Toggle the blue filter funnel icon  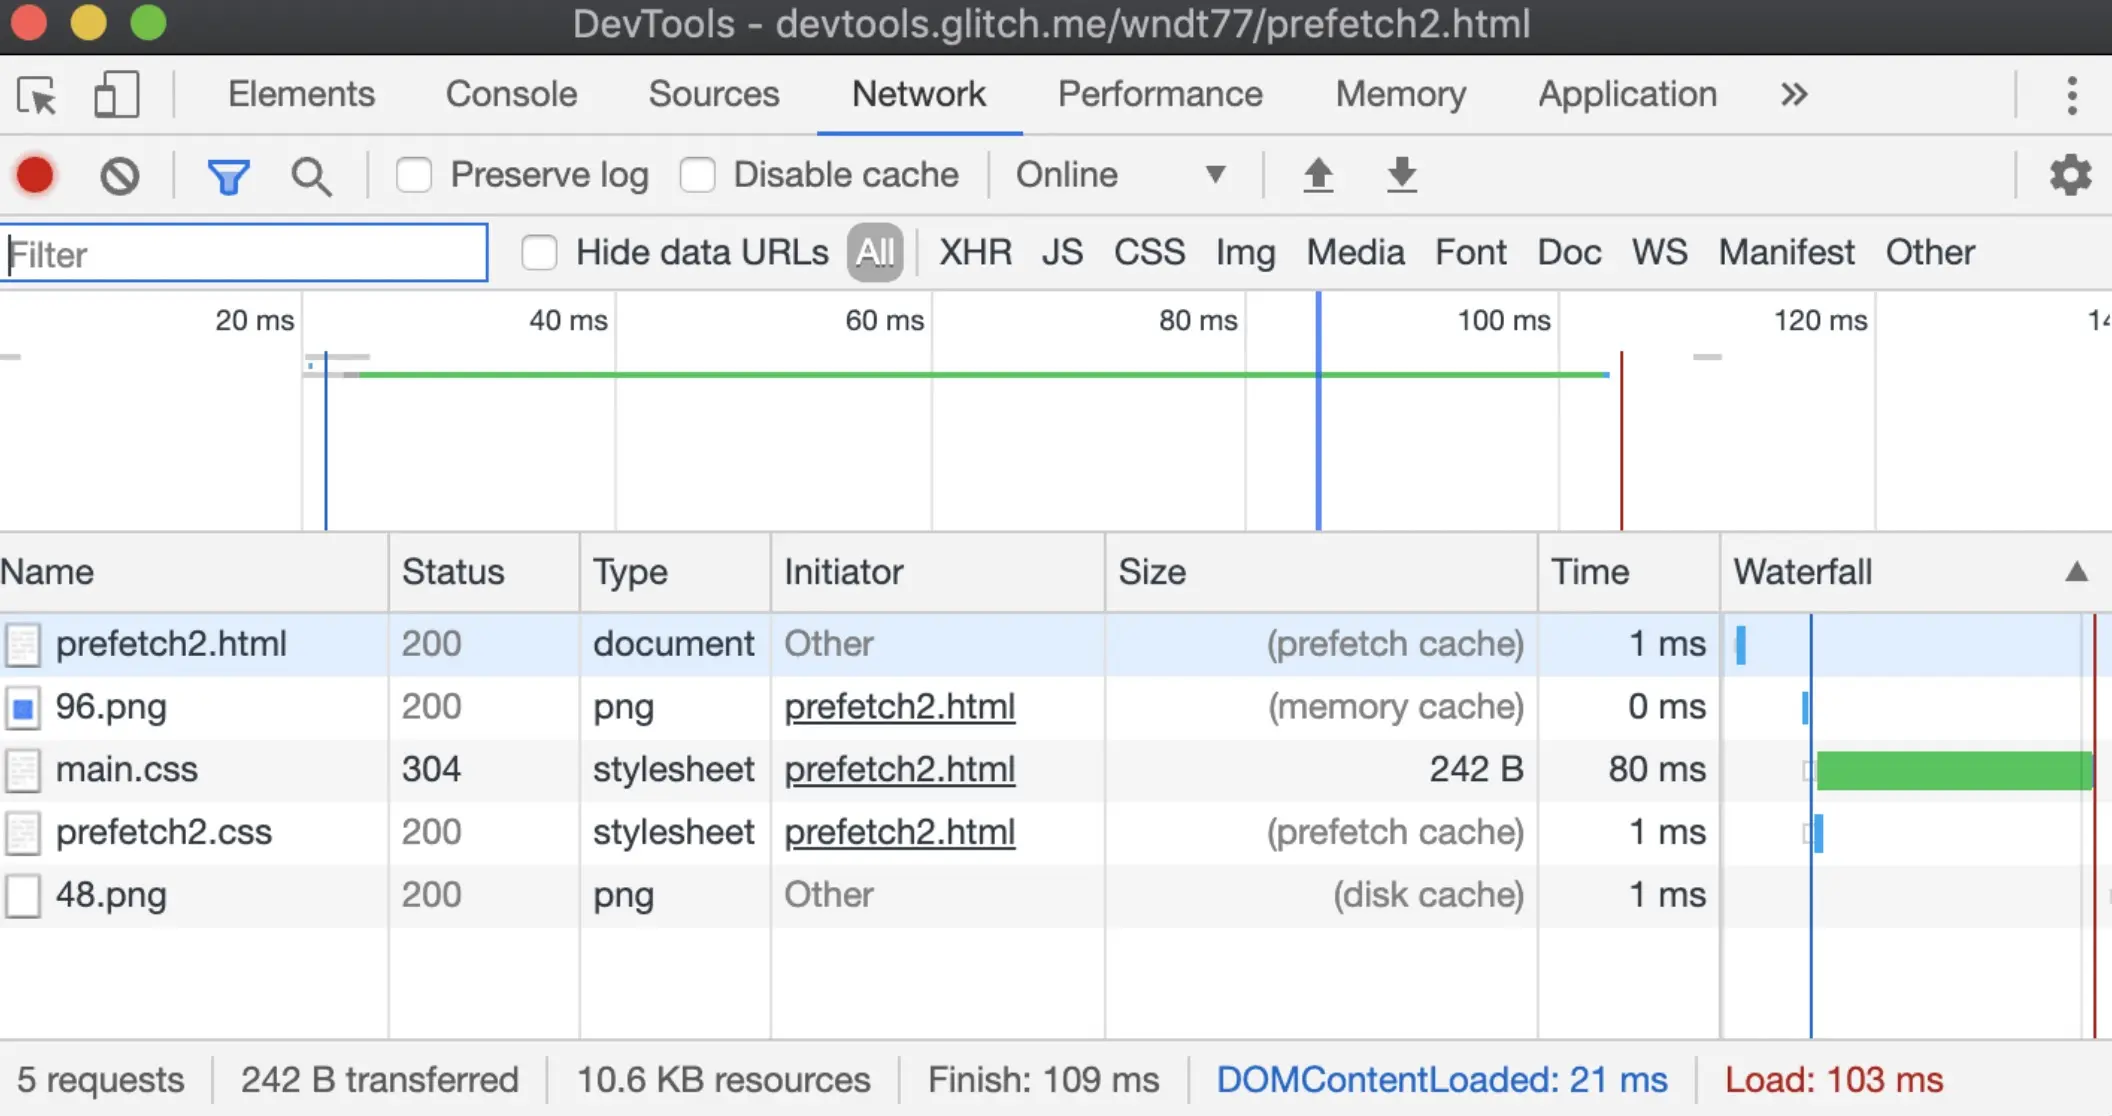tap(228, 177)
